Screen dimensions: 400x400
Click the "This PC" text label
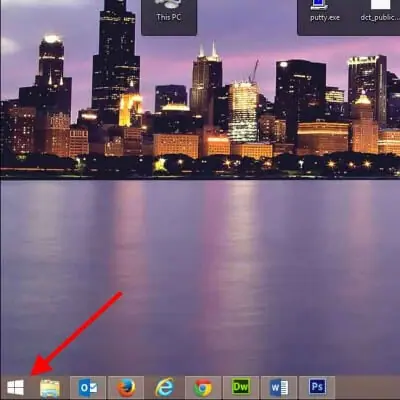tap(169, 17)
